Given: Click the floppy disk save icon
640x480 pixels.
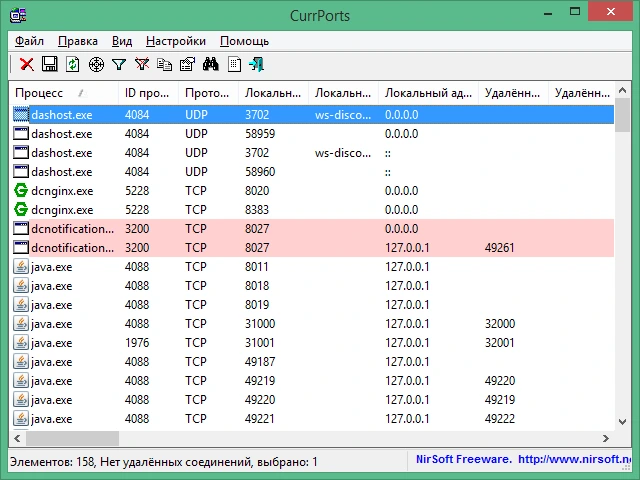Looking at the screenshot, I should (x=50, y=64).
